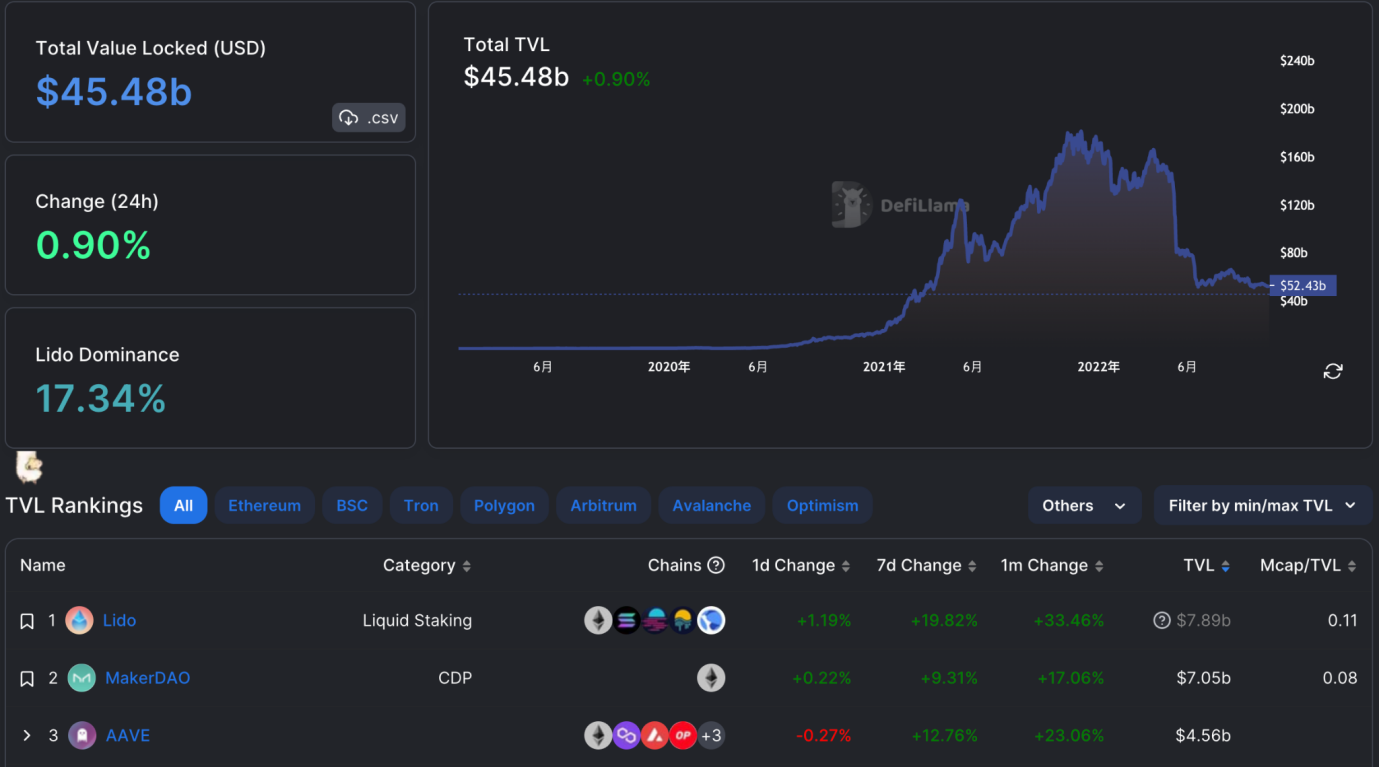
Task: Expand the AAVE row chevron
Action: [x=27, y=736]
